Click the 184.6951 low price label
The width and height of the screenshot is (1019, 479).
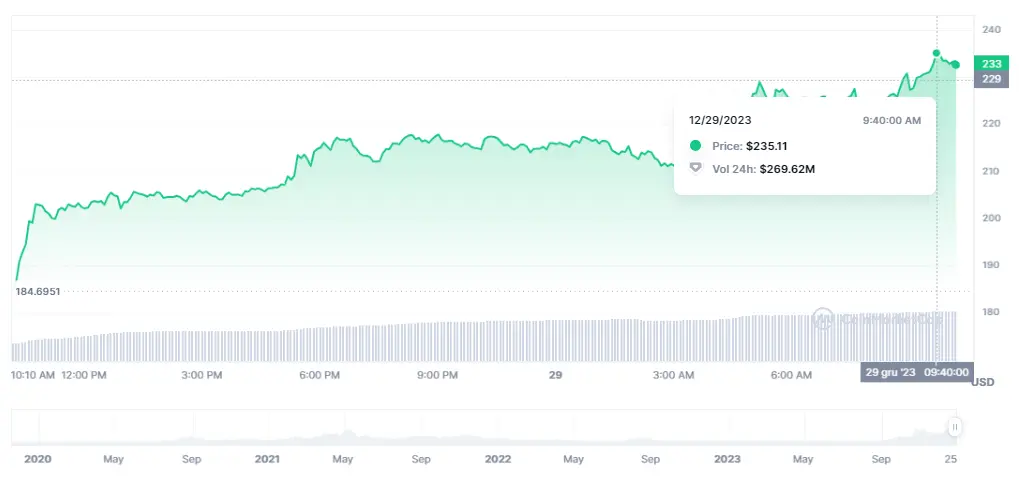40,291
